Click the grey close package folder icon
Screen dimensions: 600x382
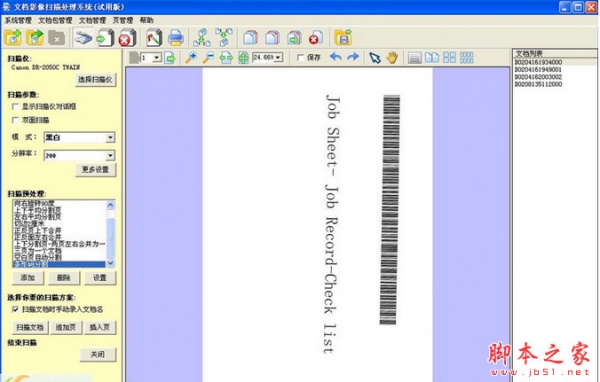click(x=57, y=38)
